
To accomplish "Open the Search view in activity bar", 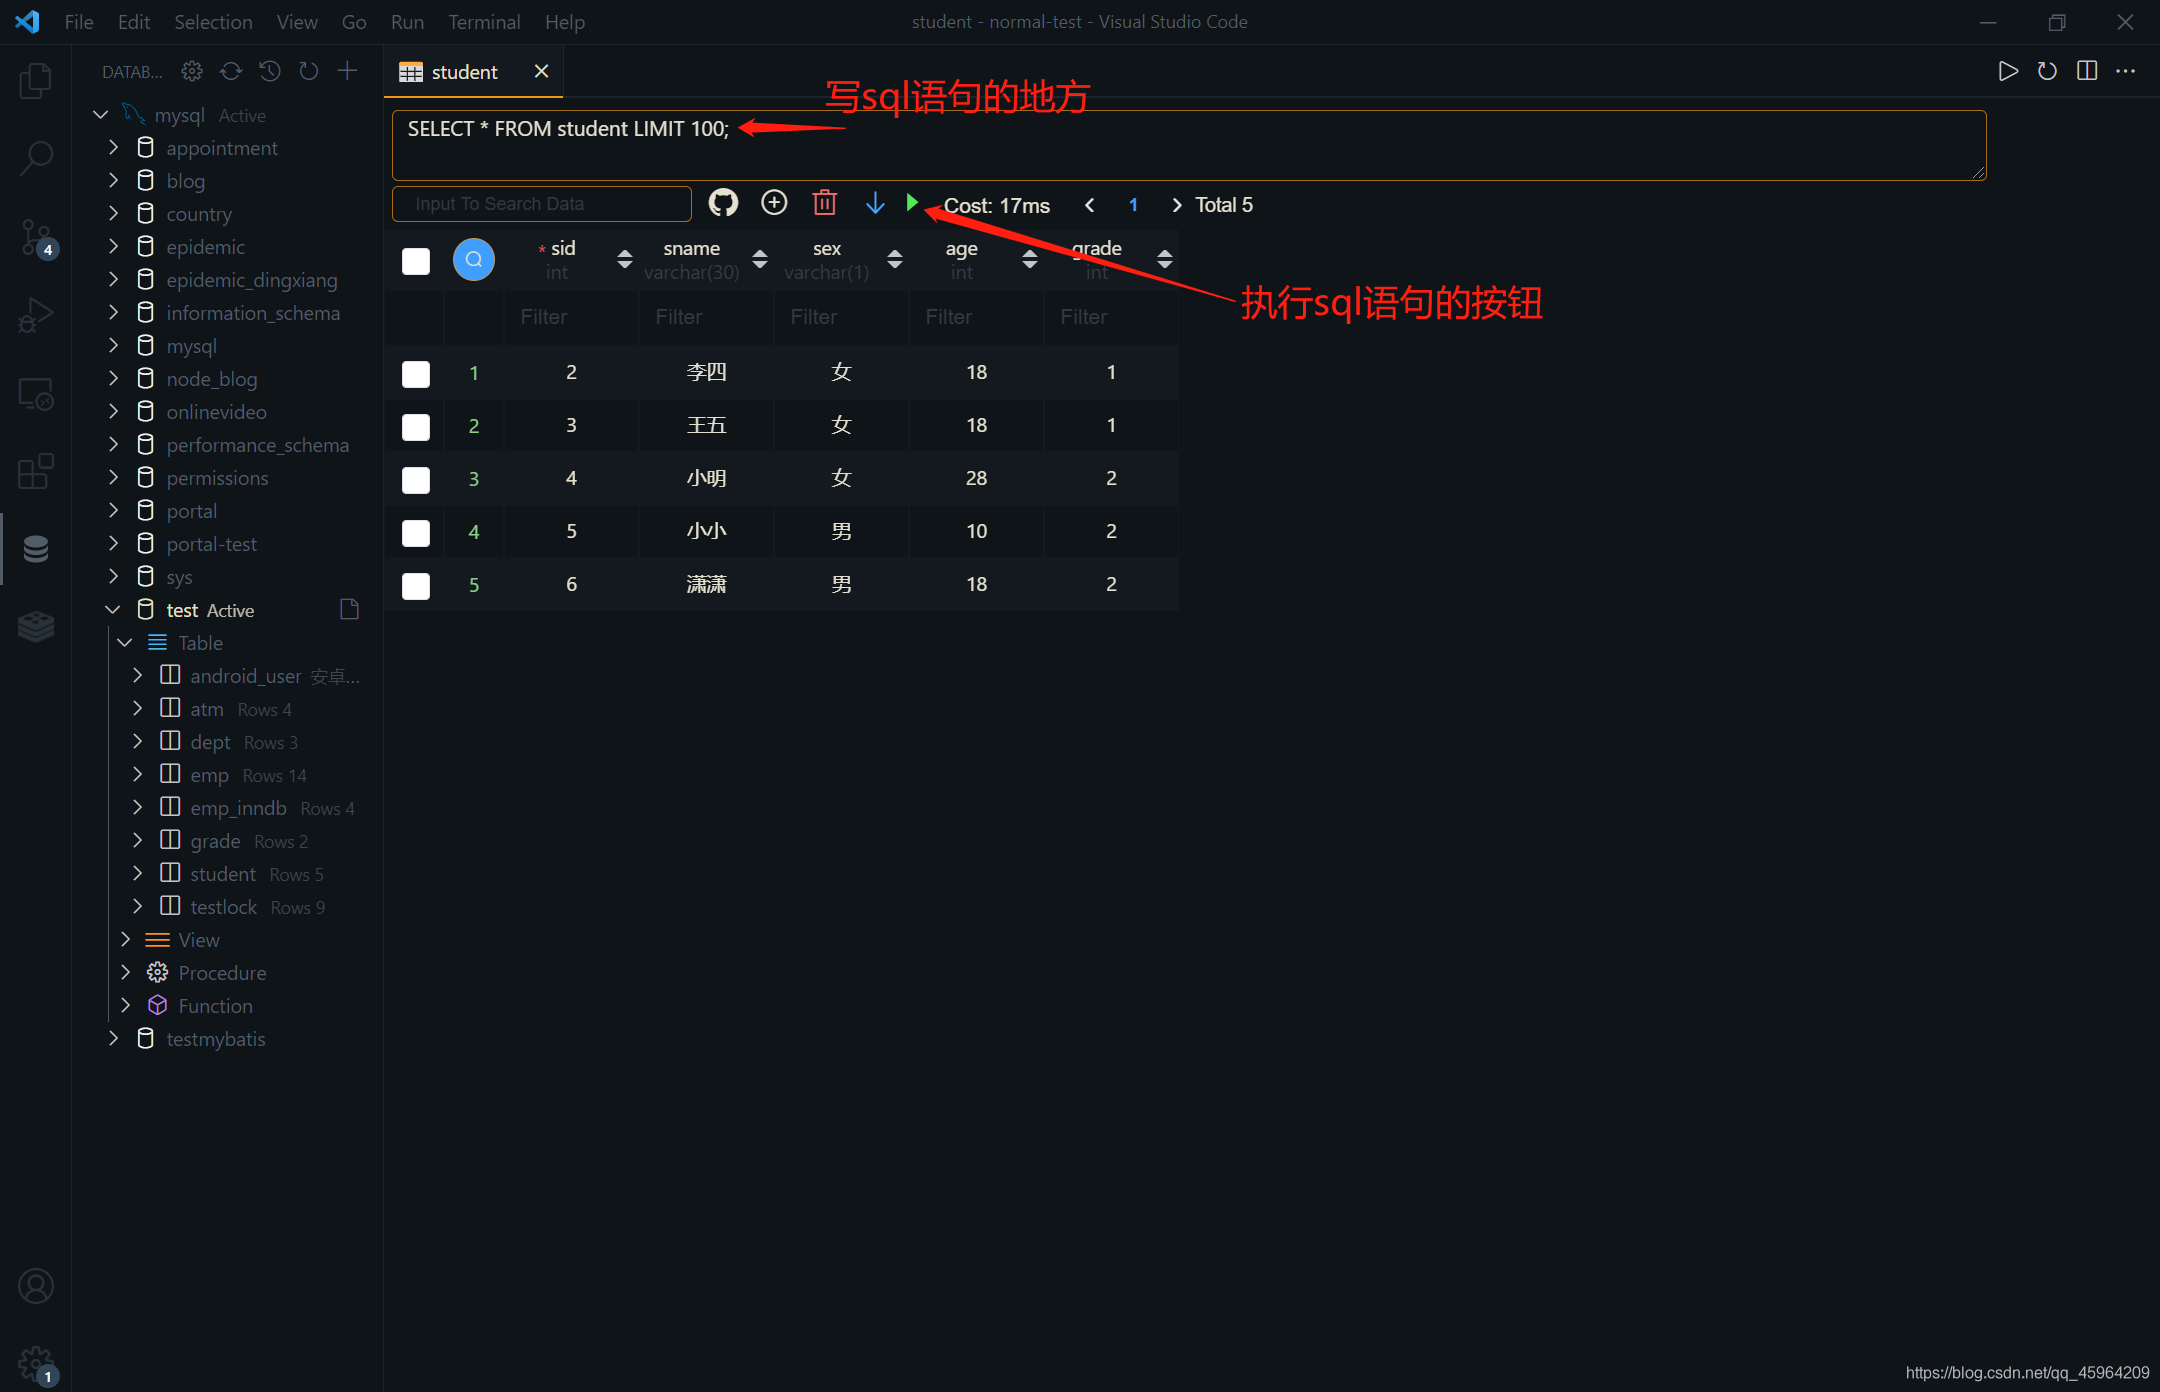I will [x=36, y=158].
